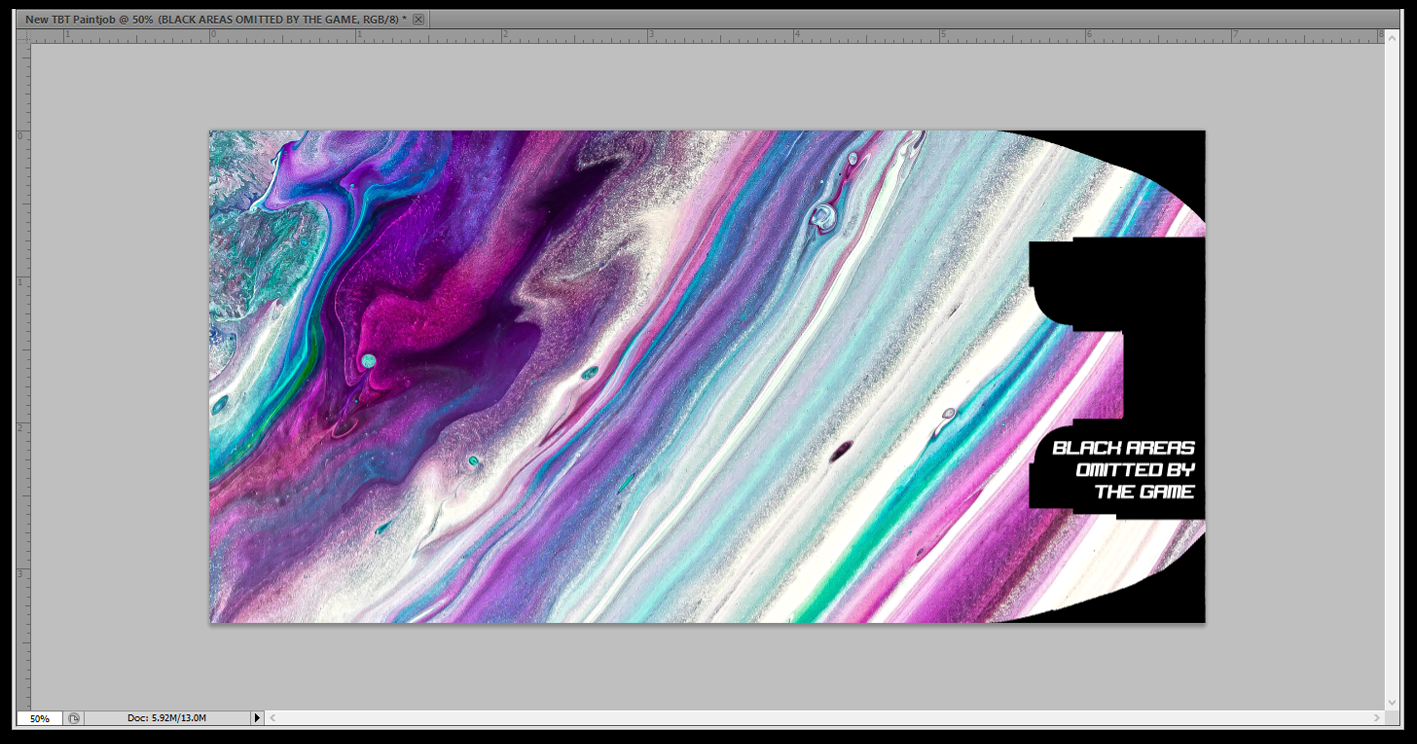The image size is (1417, 744).
Task: Expand the status bar options black arrow
Action: [257, 718]
